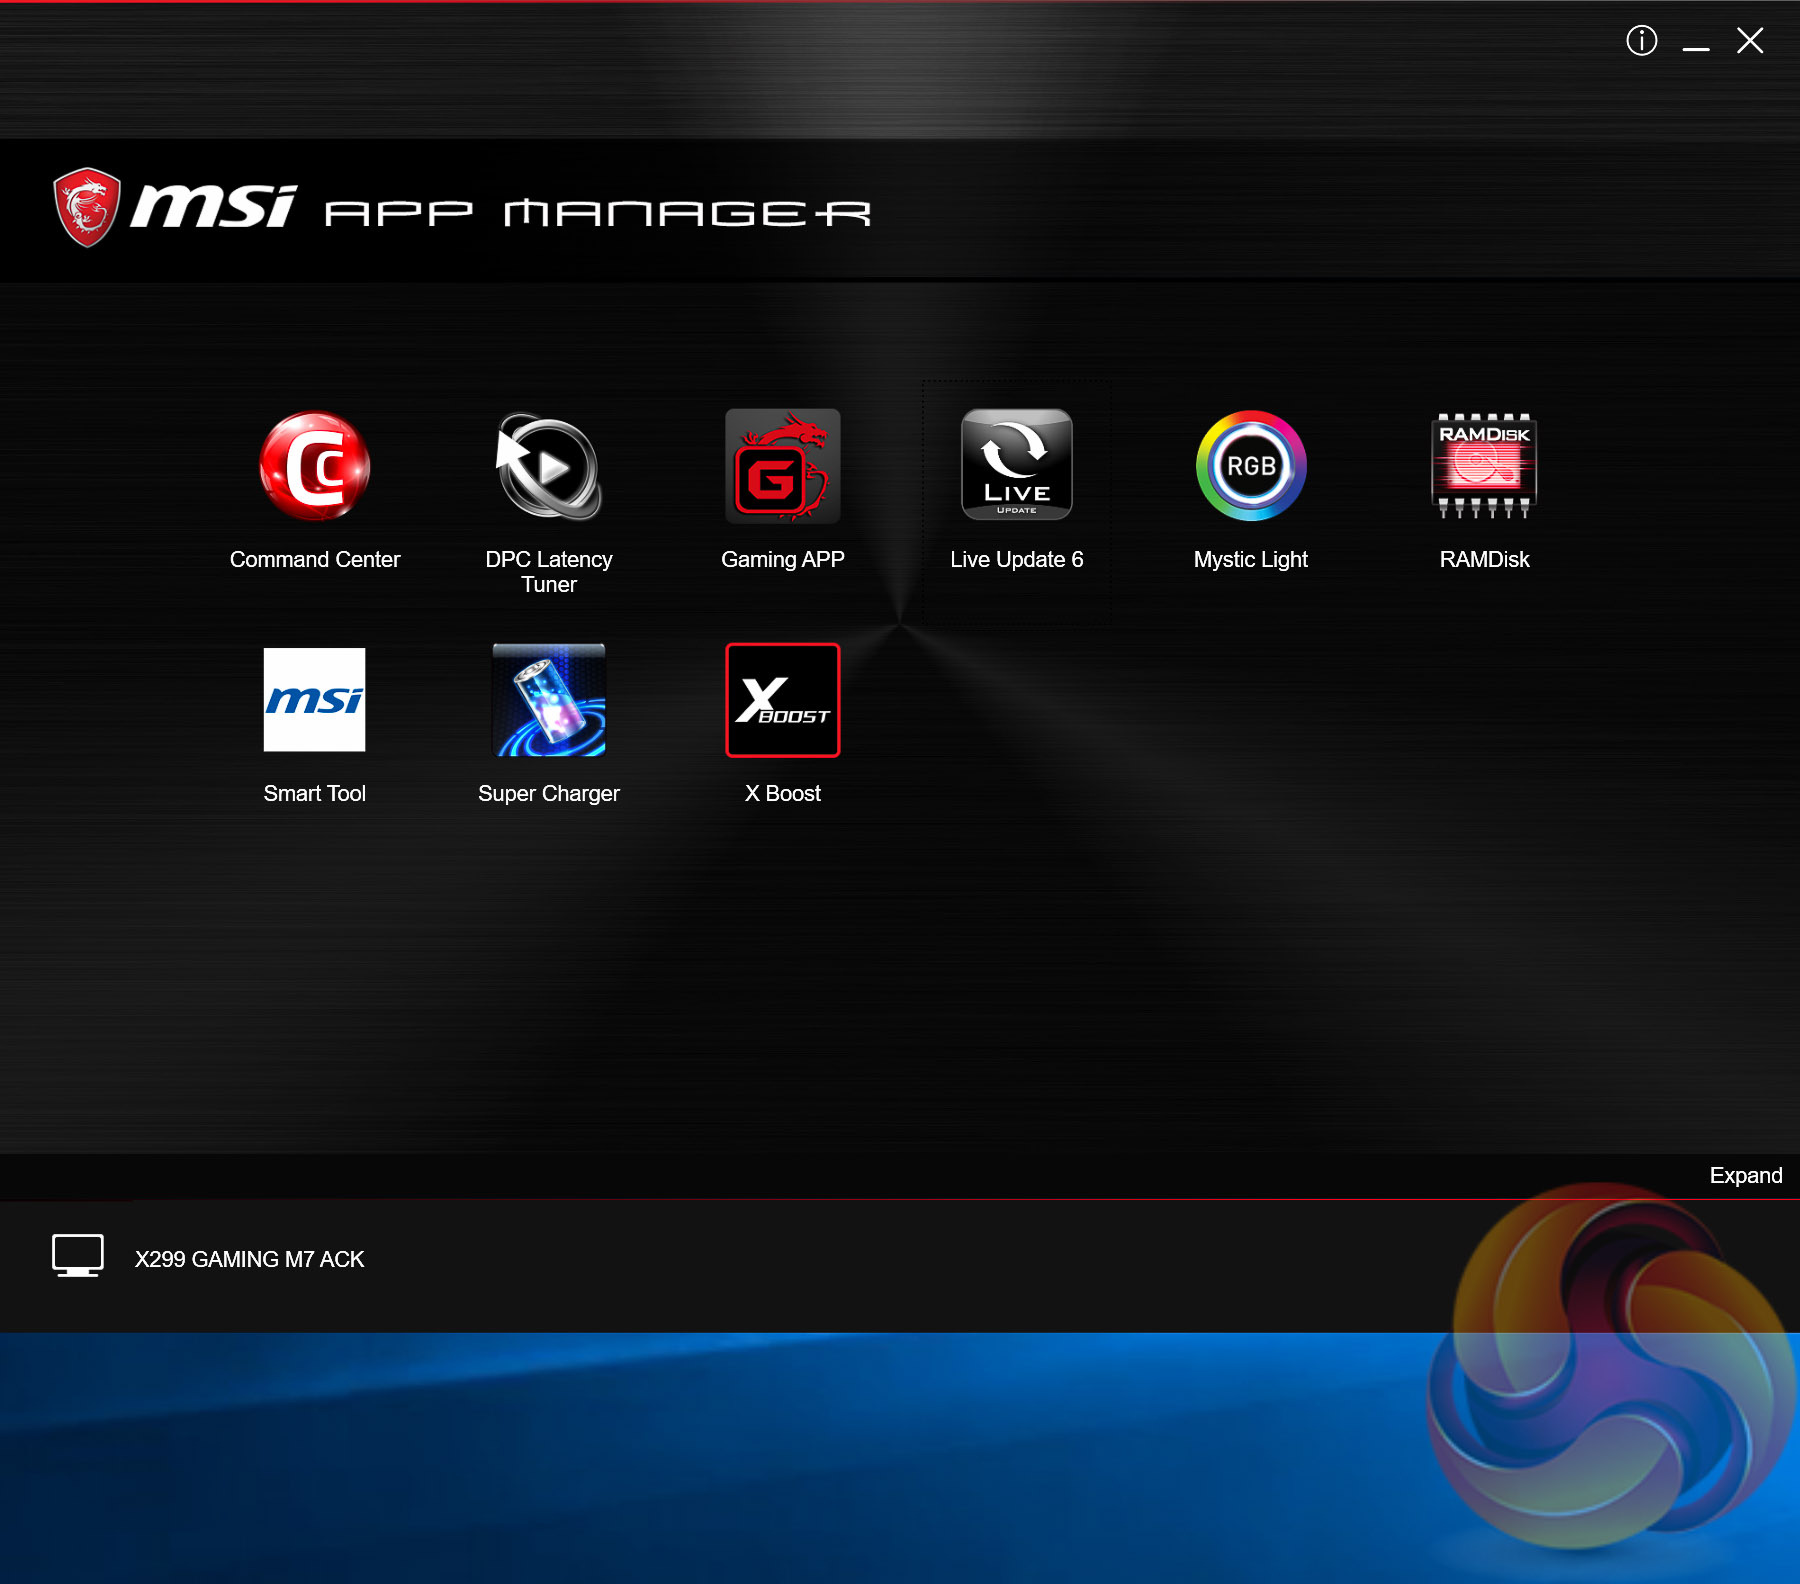
Task: Open the X Boost icon
Action: (782, 700)
